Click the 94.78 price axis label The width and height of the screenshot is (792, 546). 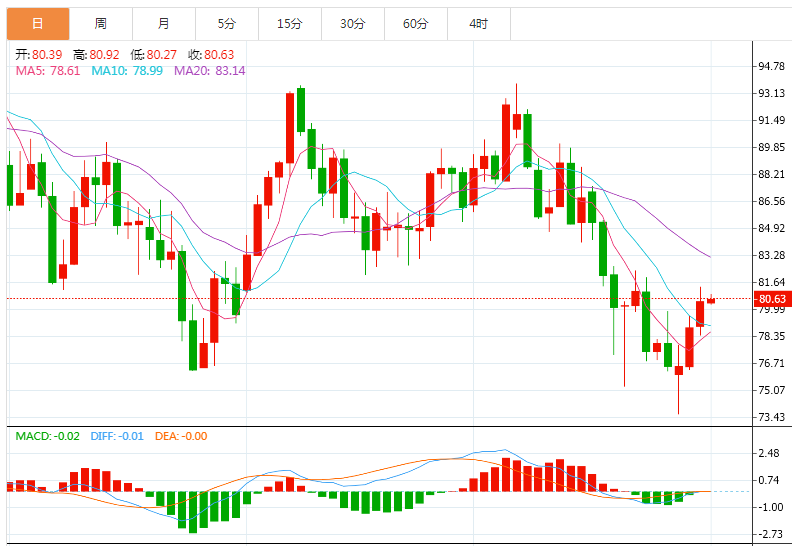pos(772,66)
